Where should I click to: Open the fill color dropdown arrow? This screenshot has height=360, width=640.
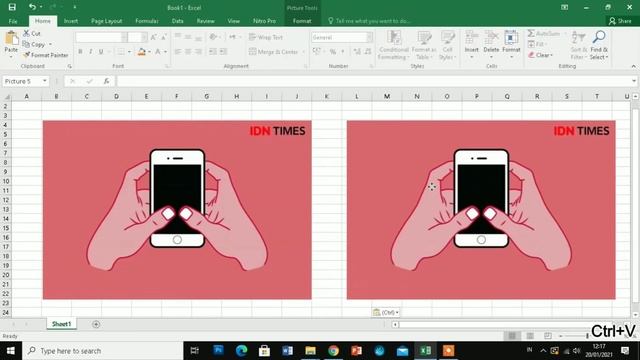(x=149, y=52)
